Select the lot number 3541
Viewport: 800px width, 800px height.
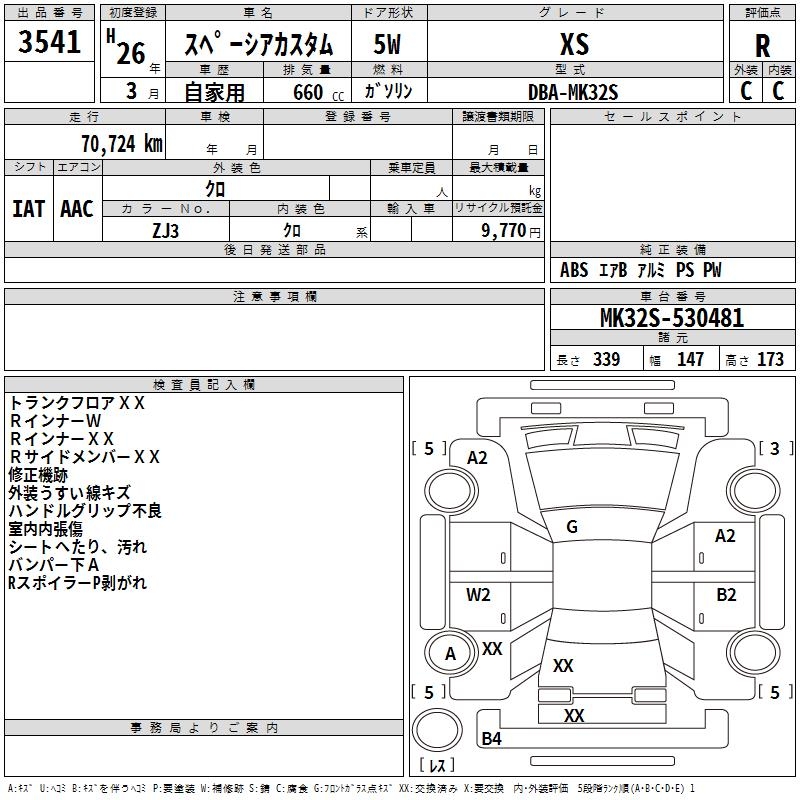pos(50,44)
